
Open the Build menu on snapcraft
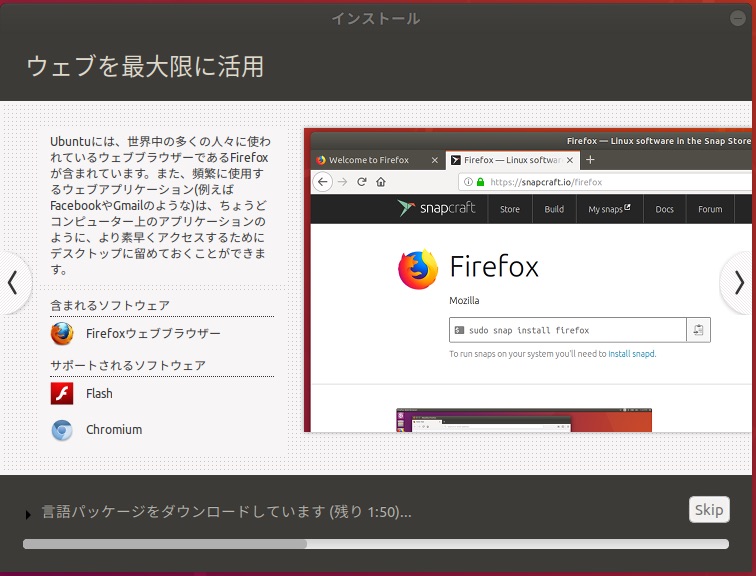554,209
